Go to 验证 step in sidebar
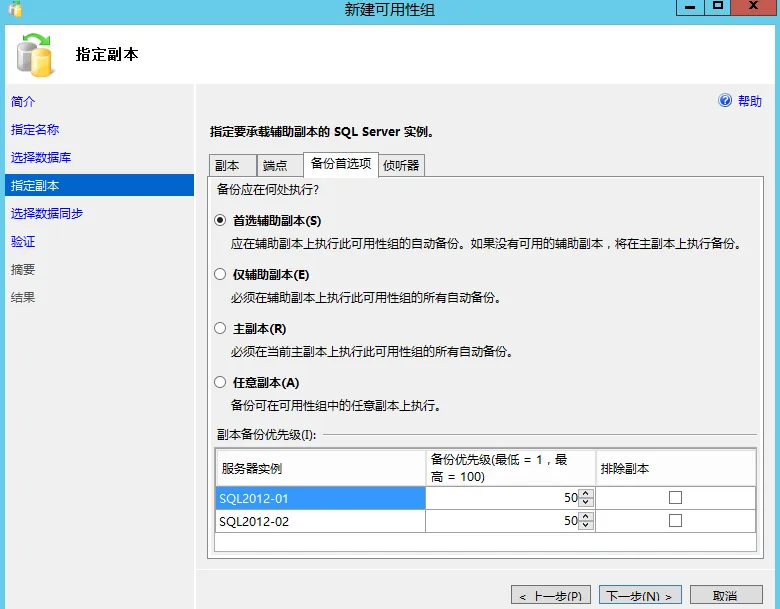 click(x=23, y=241)
